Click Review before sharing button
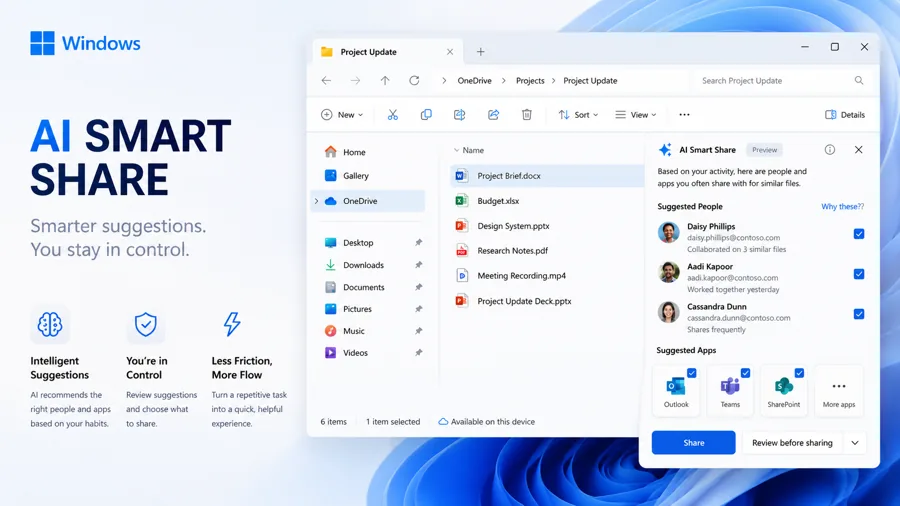Image resolution: width=900 pixels, height=506 pixels. click(792, 443)
